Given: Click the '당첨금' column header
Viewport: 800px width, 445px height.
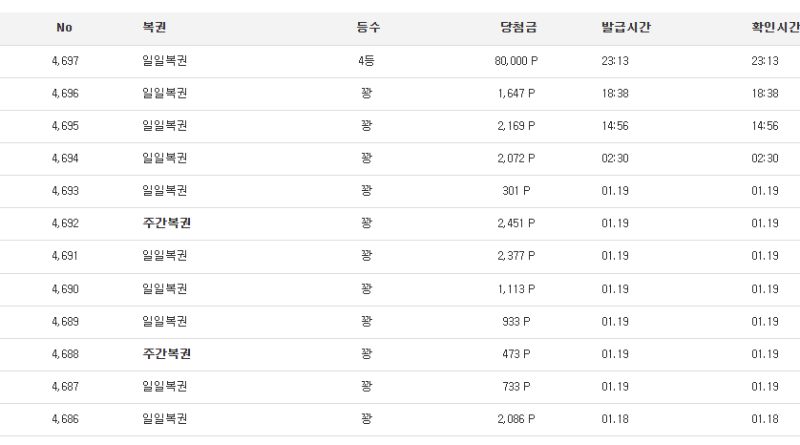Looking at the screenshot, I should [x=517, y=29].
